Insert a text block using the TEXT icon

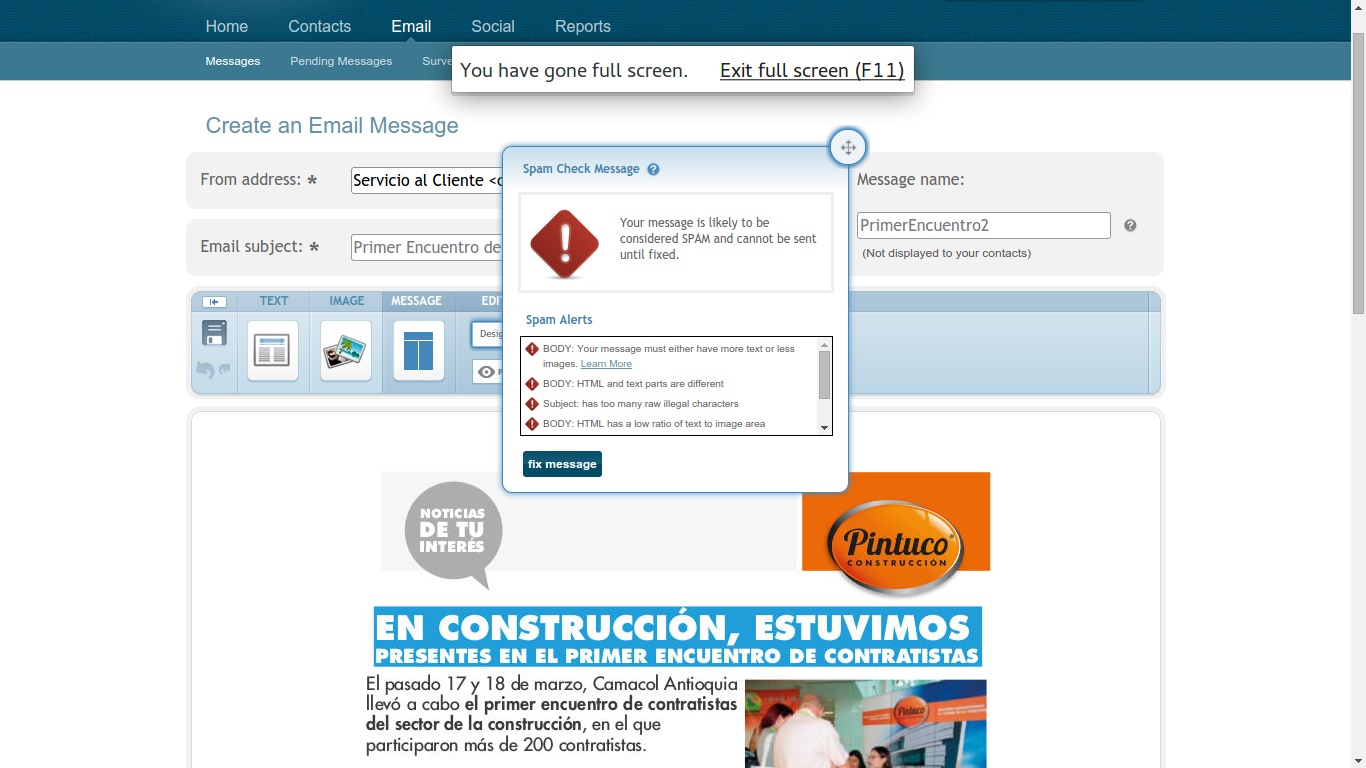point(273,351)
